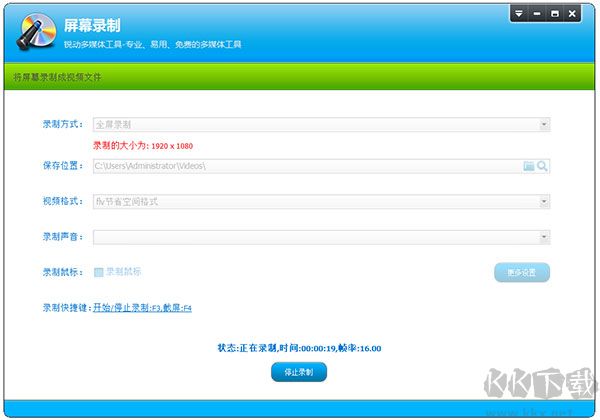Viewport: 600px width, 420px height.
Task: Click the save location path input field
Action: [x=300, y=166]
